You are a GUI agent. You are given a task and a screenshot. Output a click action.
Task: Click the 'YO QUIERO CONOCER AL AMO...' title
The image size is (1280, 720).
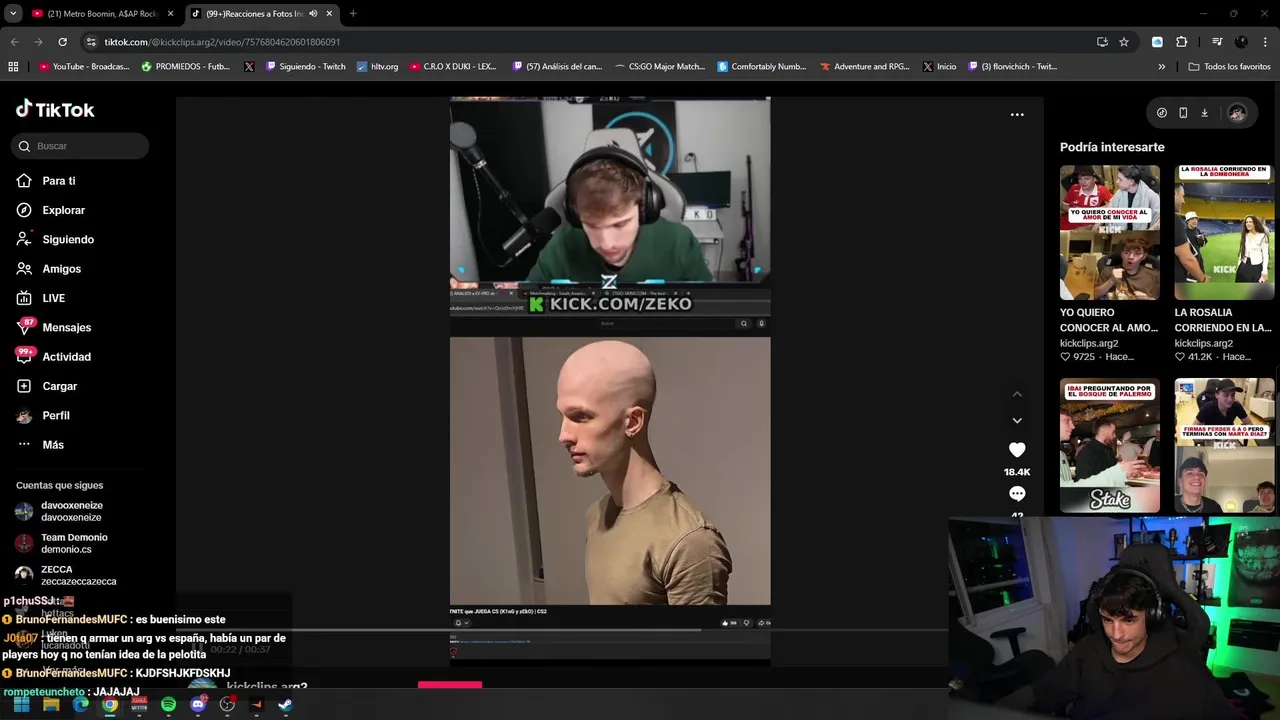[x=1109, y=320]
